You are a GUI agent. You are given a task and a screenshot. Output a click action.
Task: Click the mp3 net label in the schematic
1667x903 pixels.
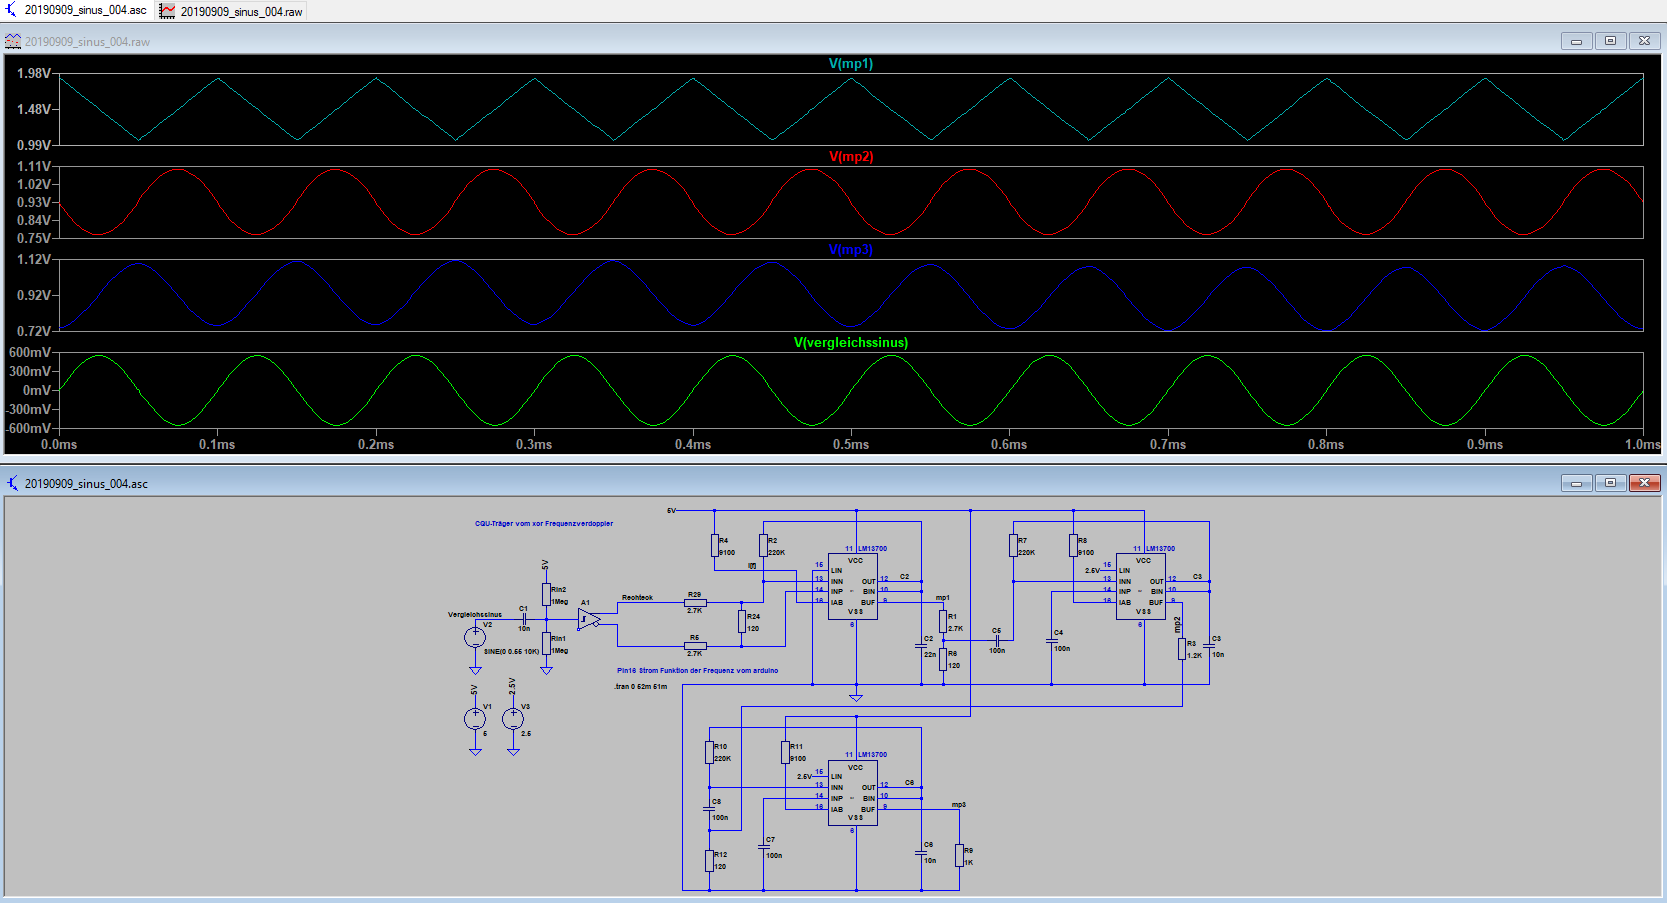tap(958, 804)
